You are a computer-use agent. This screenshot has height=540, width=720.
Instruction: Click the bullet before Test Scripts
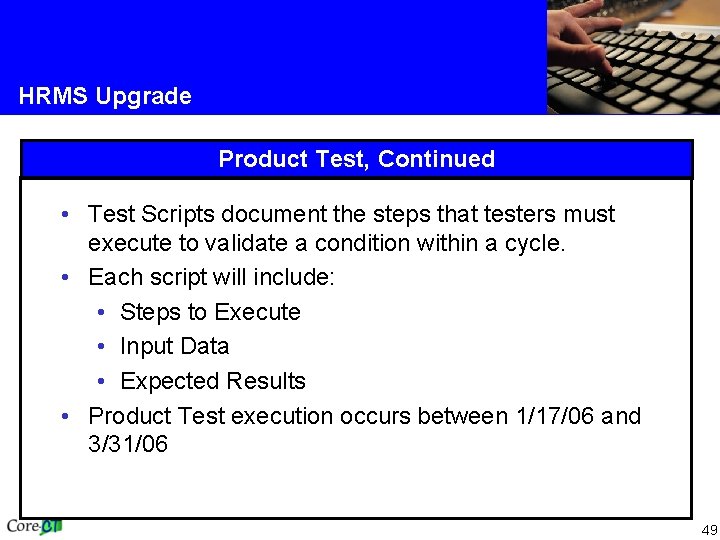(64, 215)
